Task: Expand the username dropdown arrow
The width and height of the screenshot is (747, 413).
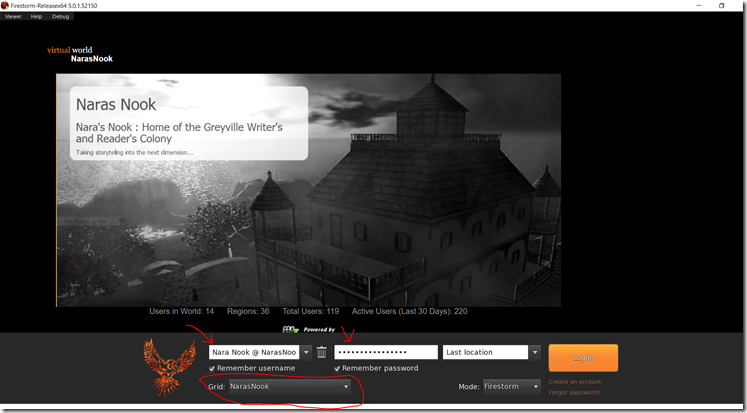Action: pyautogui.click(x=306, y=352)
